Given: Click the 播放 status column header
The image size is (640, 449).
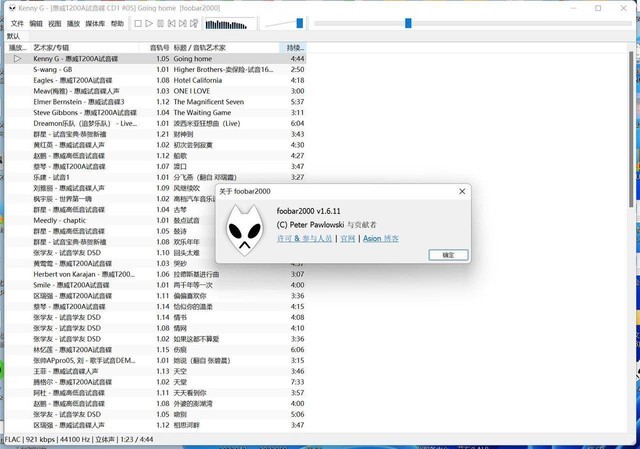Looking at the screenshot, I should pyautogui.click(x=18, y=48).
